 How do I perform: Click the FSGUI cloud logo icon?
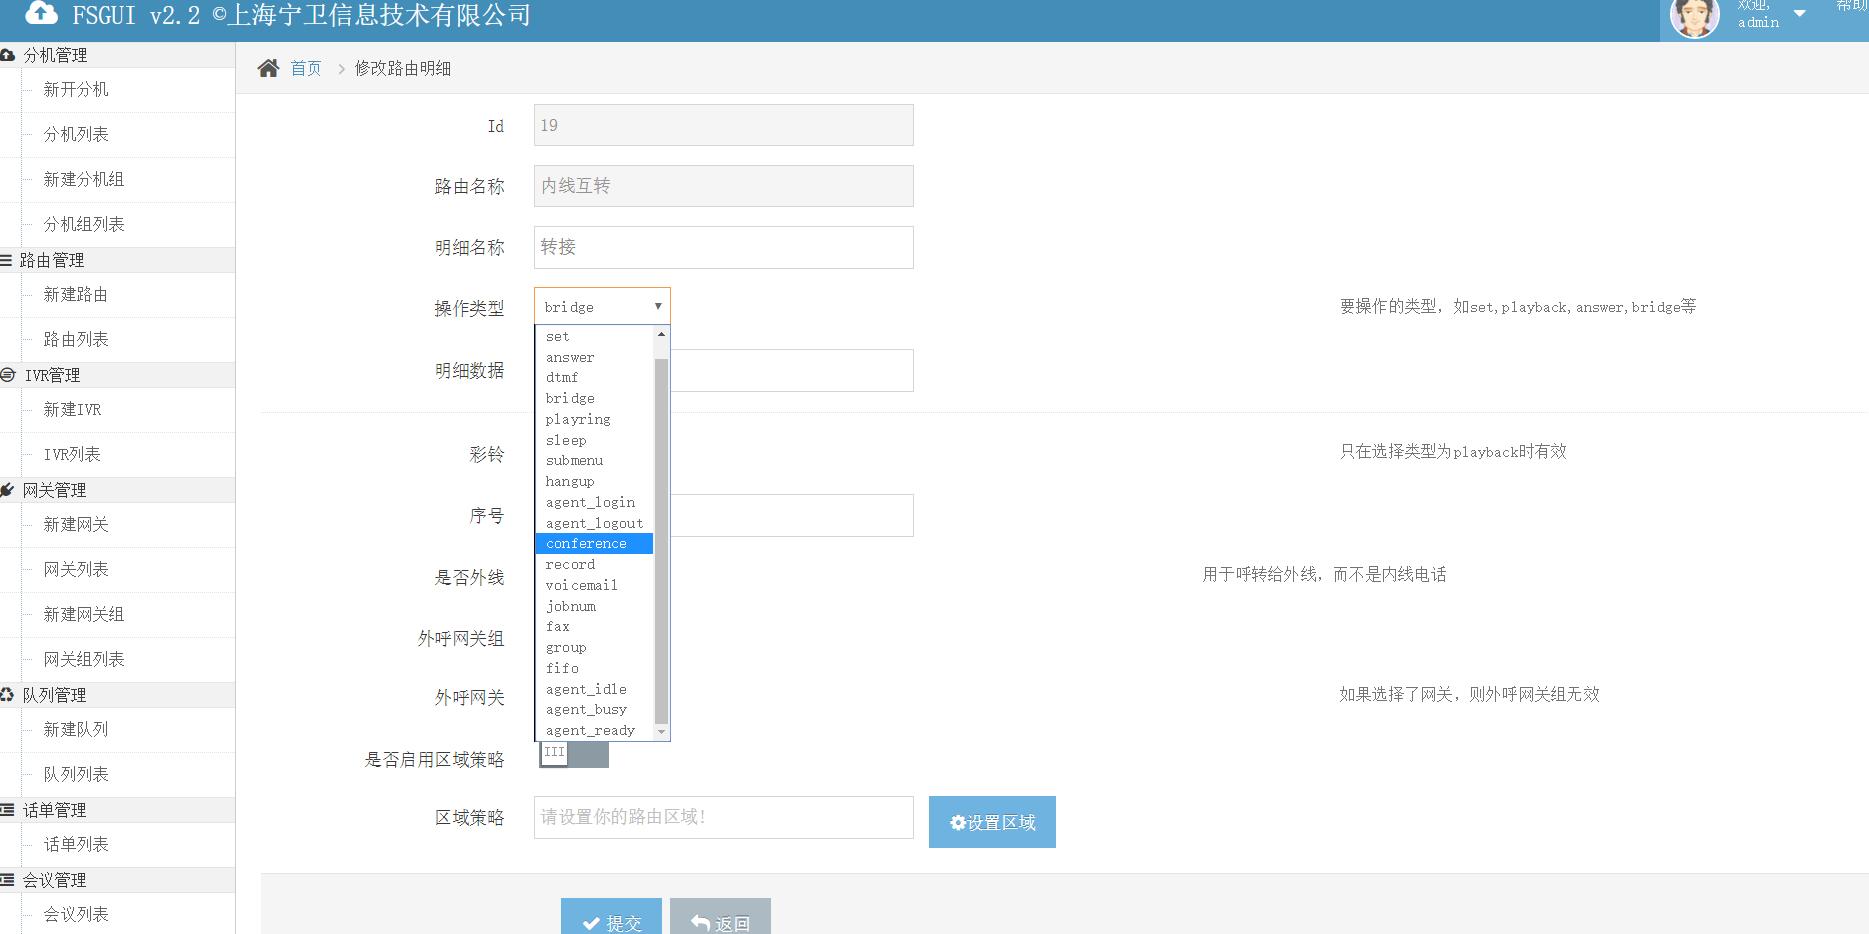tap(41, 13)
